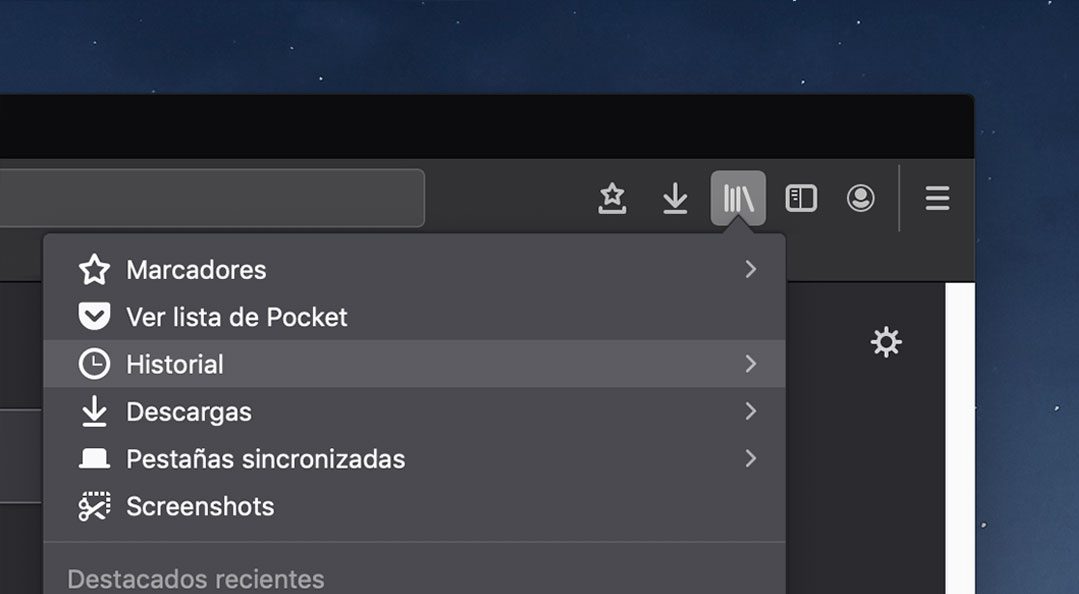Click the Pocket shield icon in the menu
The image size is (1079, 594).
point(94,316)
